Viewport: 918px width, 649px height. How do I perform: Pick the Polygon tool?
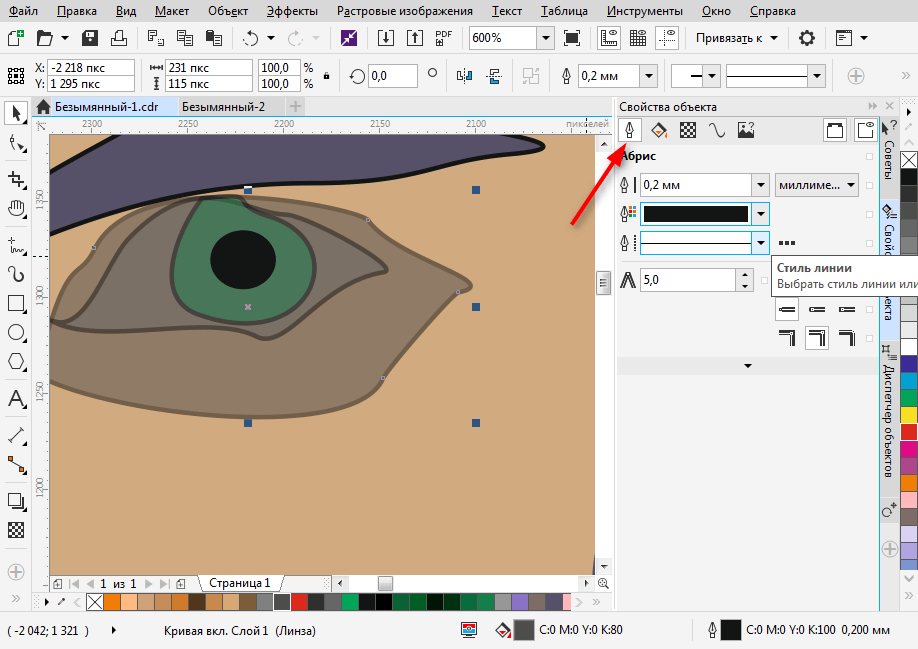click(x=16, y=361)
